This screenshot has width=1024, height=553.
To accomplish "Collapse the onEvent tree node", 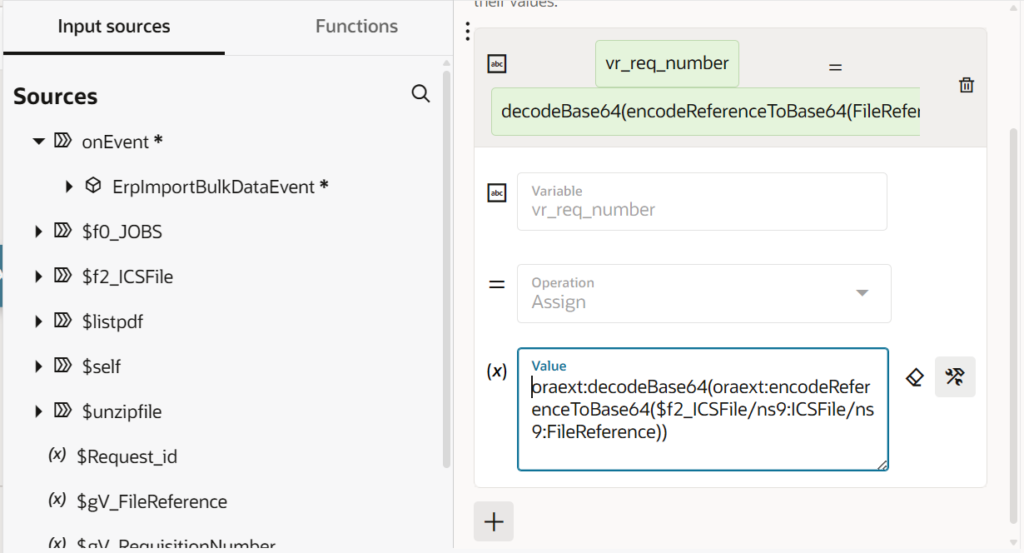I will [x=39, y=141].
